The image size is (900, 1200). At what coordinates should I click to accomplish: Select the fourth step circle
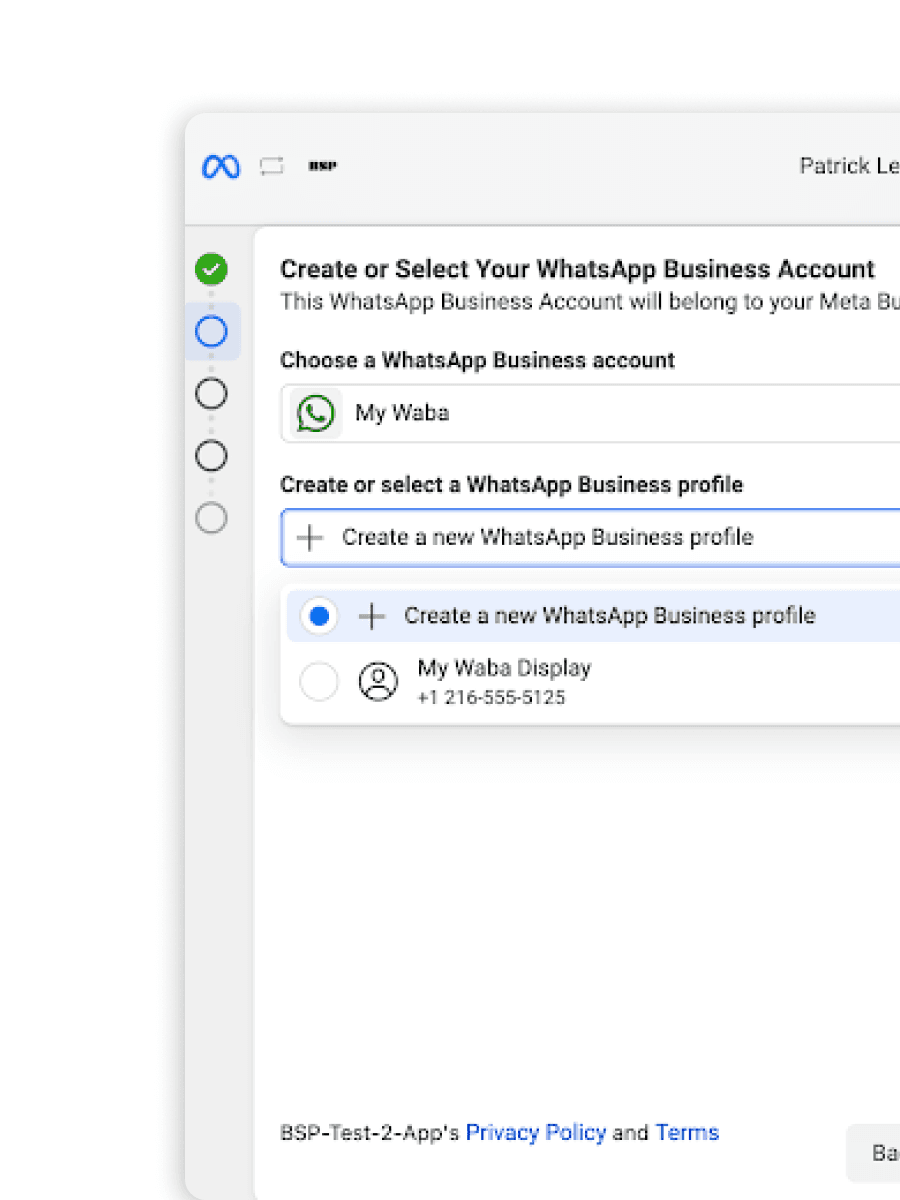211,456
